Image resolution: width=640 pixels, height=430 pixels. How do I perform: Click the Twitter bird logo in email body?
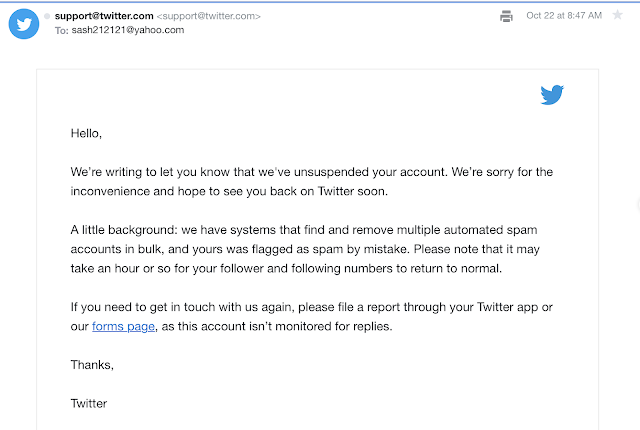552,95
